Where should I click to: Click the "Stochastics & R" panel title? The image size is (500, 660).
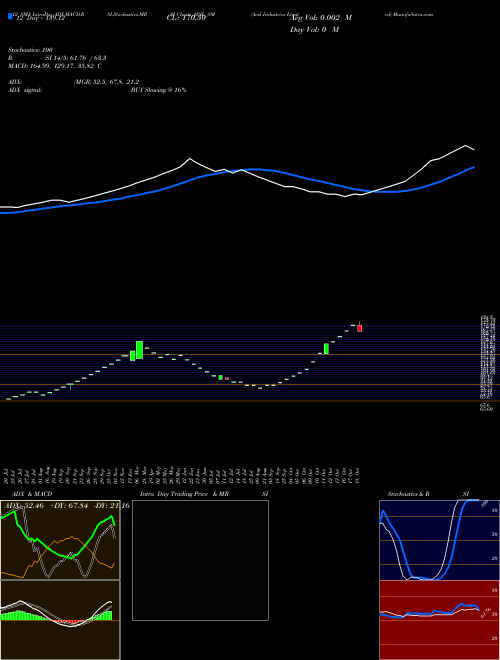tap(408, 494)
